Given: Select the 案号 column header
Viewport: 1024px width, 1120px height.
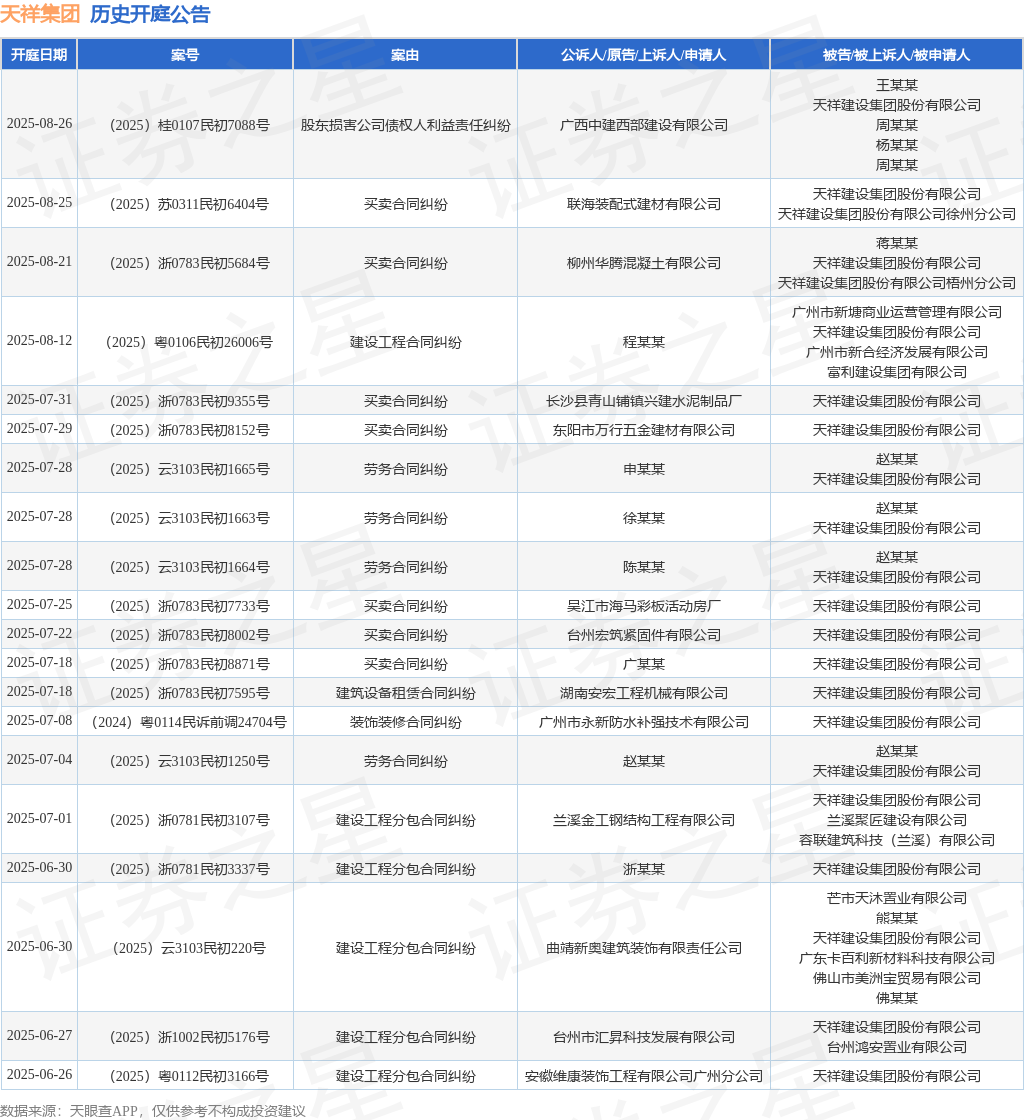Looking at the screenshot, I should (185, 55).
